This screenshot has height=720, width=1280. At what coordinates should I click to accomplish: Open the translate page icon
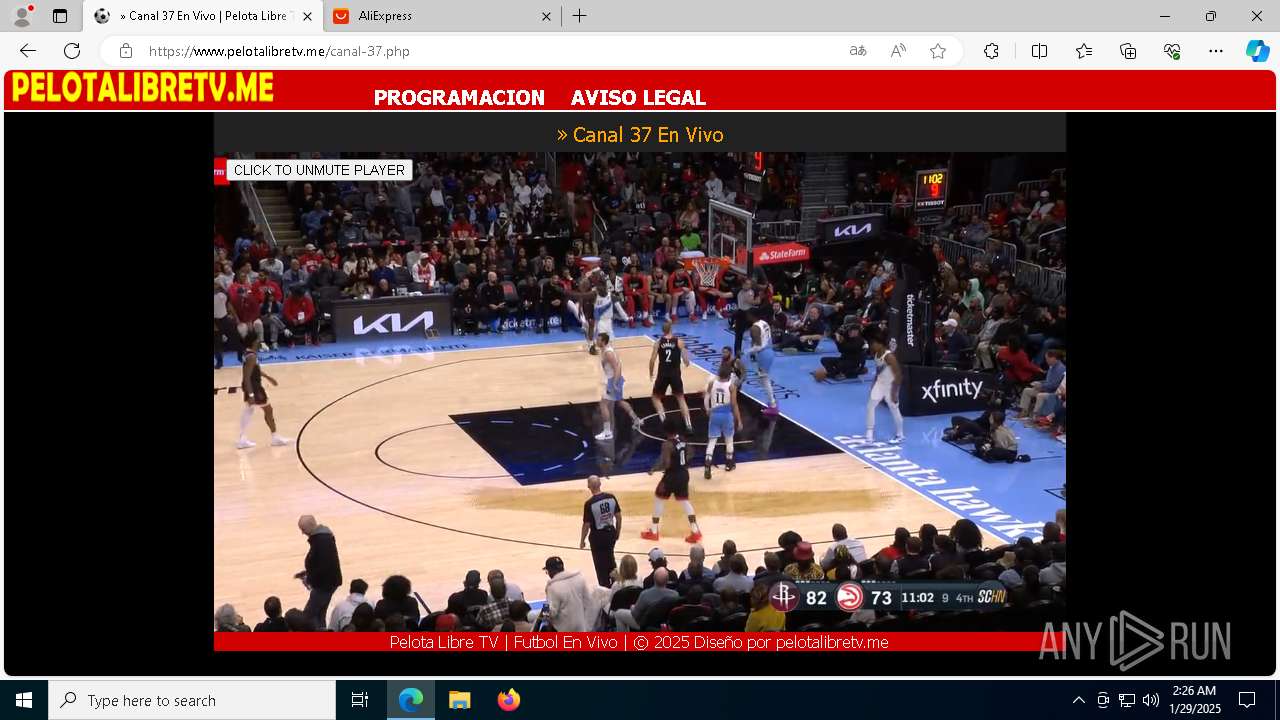click(x=858, y=51)
